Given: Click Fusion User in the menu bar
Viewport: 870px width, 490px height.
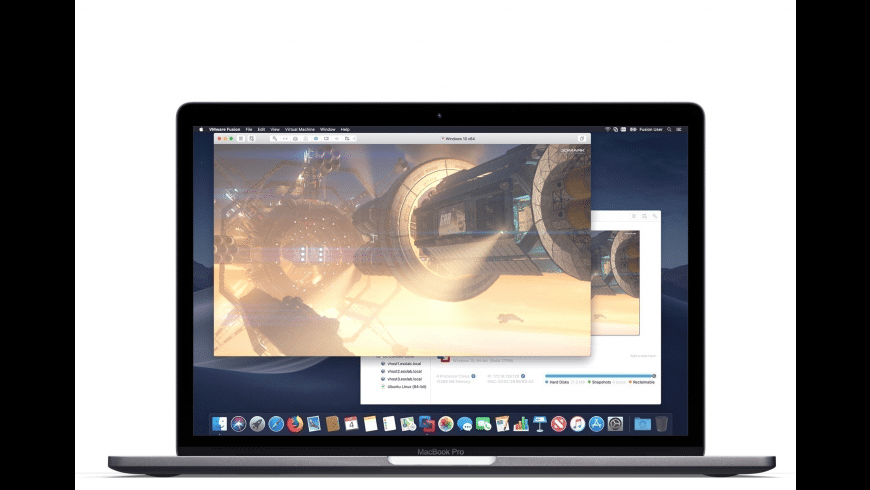Looking at the screenshot, I should (x=651, y=129).
